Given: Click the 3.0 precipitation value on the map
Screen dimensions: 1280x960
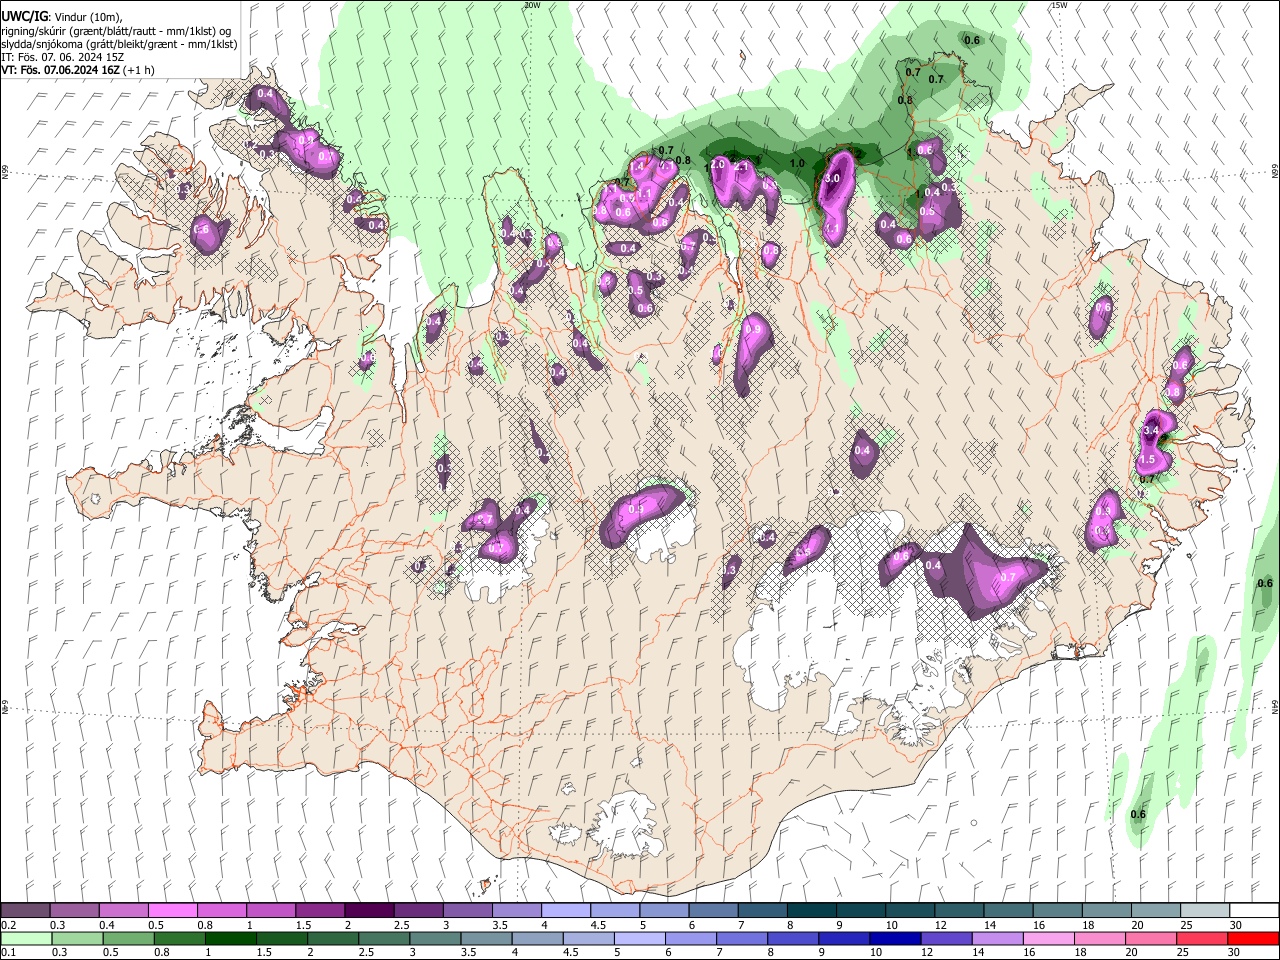Looking at the screenshot, I should pos(832,178).
